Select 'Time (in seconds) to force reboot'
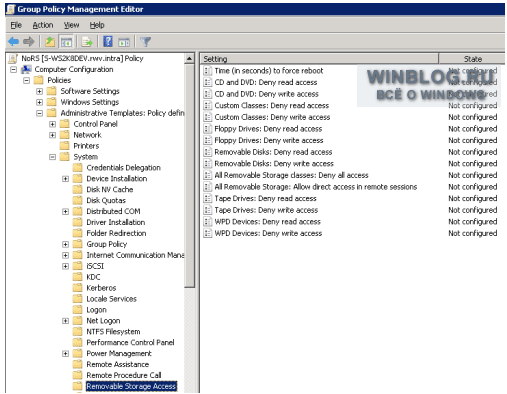Image resolution: width=507 pixels, height=394 pixels. point(269,71)
